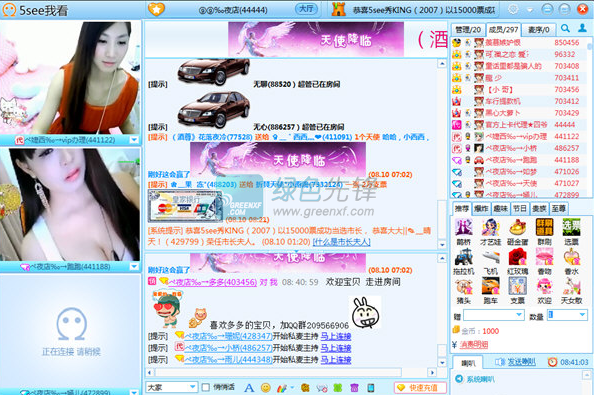Image resolution: width=594 pixels, height=395 pixels.
Task: Click the mobile phone icon in chat toolbar
Action: (371, 387)
